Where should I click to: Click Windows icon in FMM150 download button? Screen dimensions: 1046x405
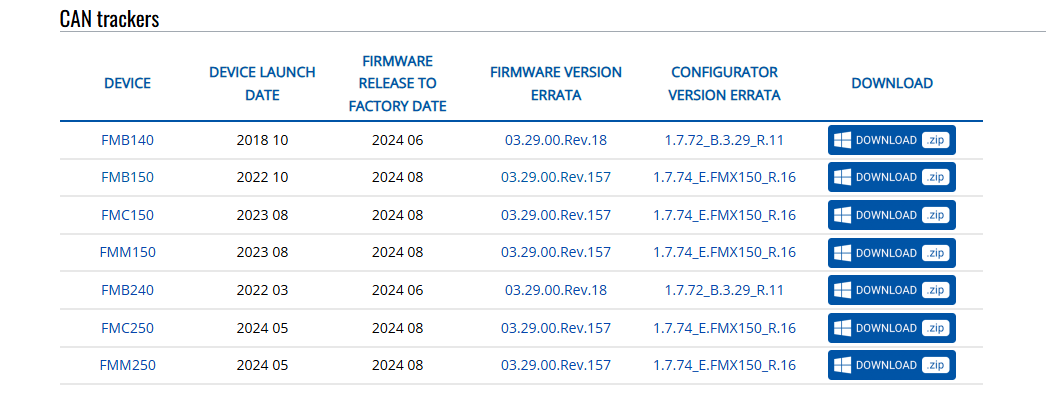[842, 252]
